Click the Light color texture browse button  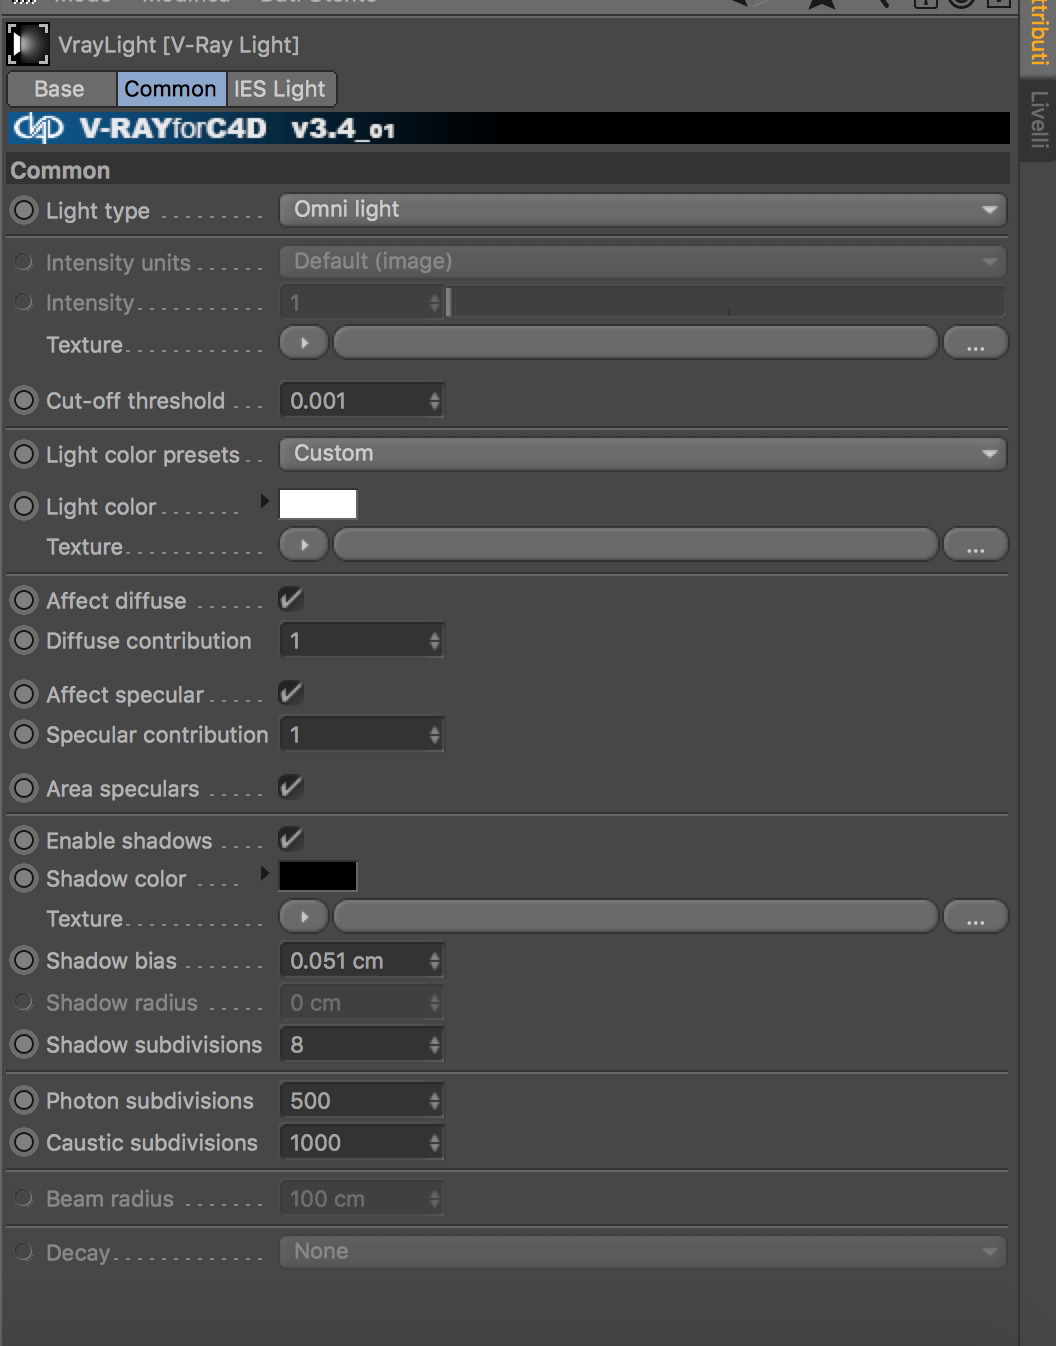pyautogui.click(x=975, y=545)
